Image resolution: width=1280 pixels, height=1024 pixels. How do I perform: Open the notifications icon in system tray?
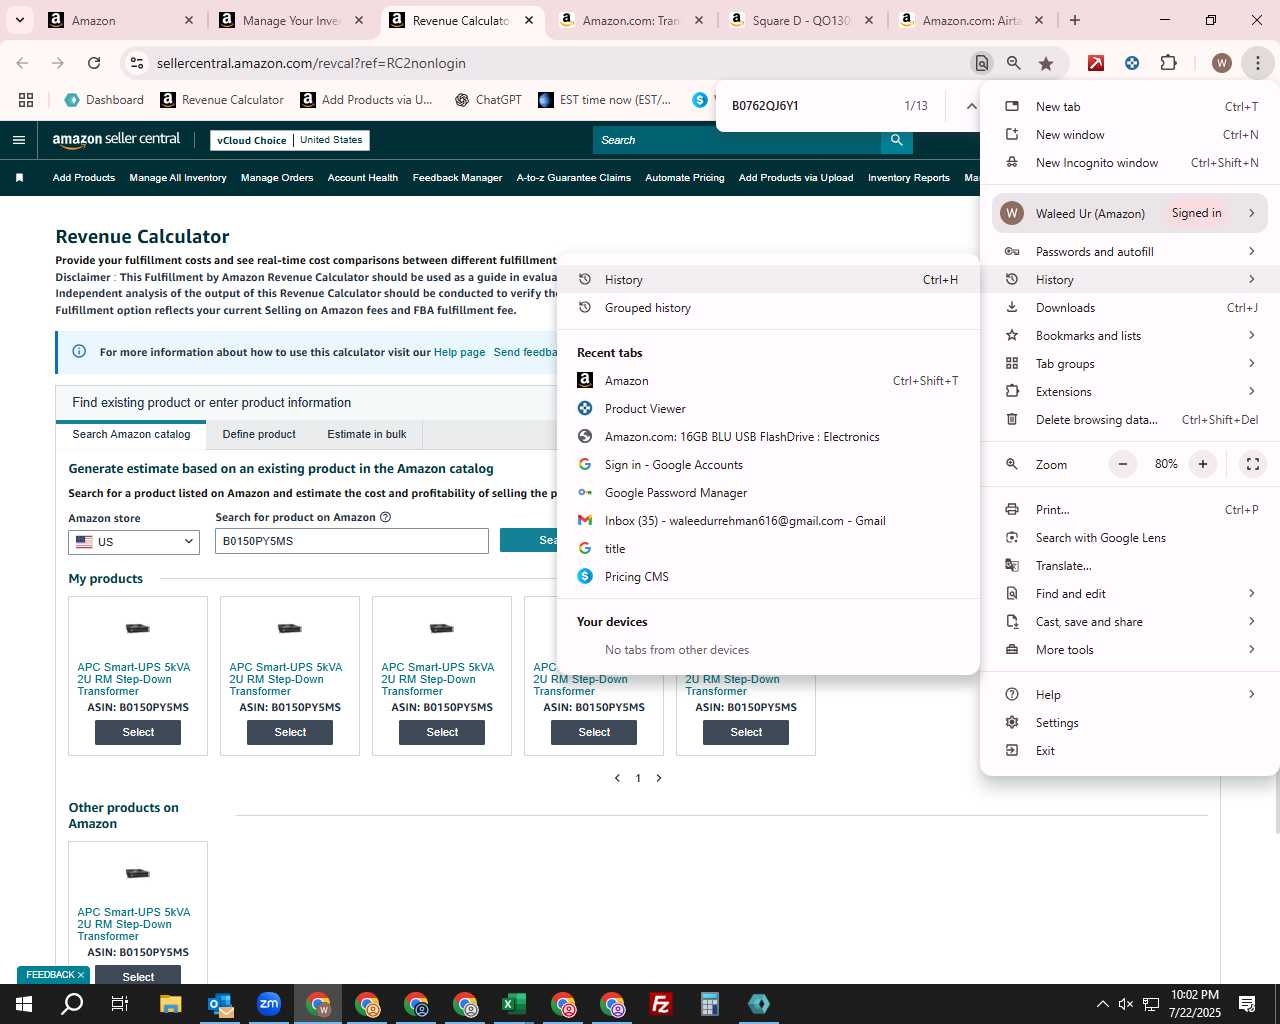(x=1247, y=1004)
